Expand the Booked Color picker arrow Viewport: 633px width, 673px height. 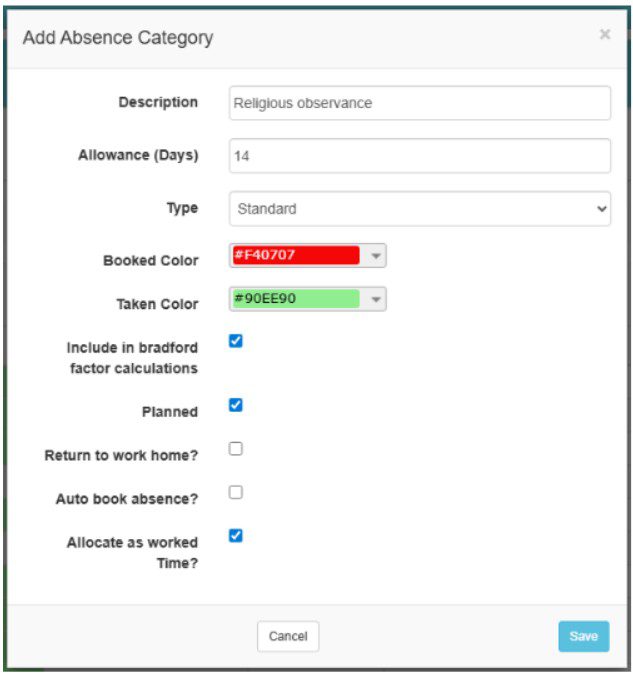click(375, 256)
